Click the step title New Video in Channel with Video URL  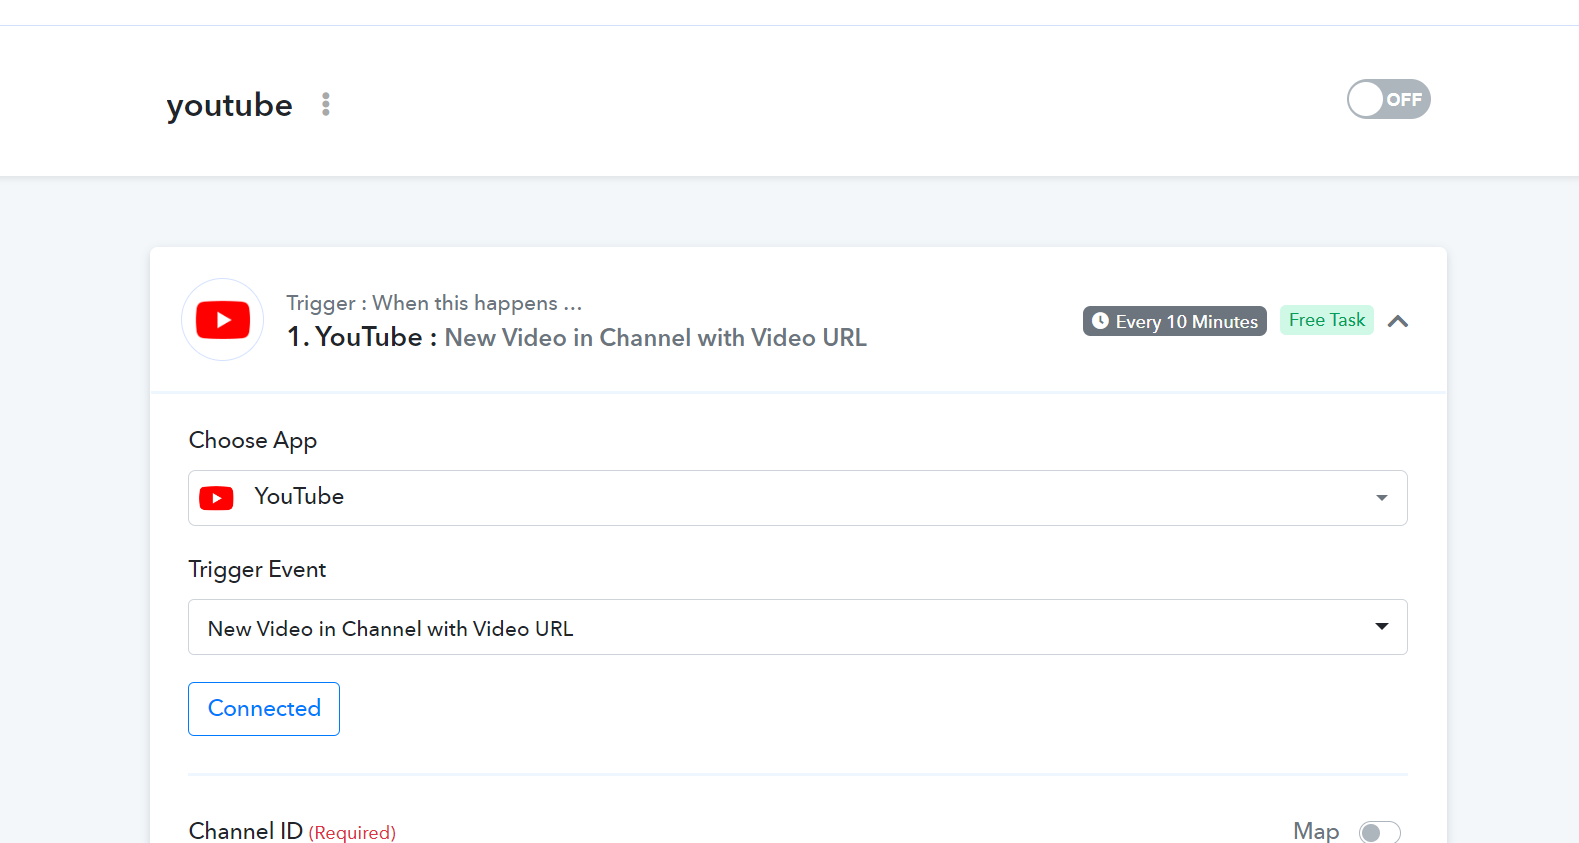656,338
